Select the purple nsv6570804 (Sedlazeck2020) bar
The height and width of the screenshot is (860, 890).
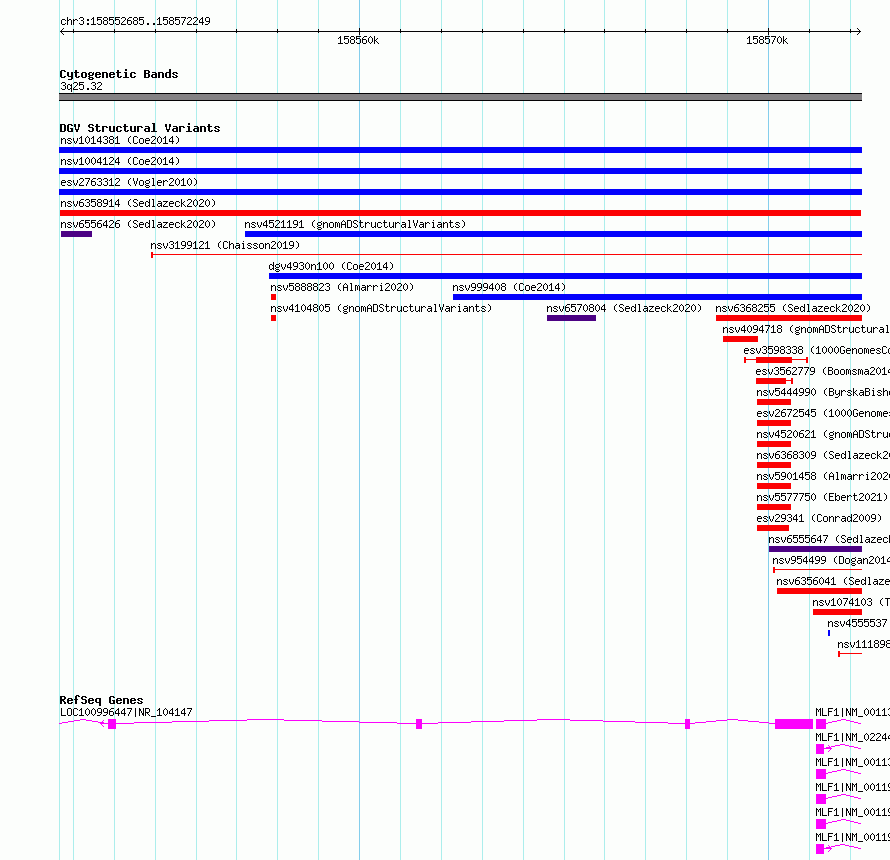click(571, 318)
